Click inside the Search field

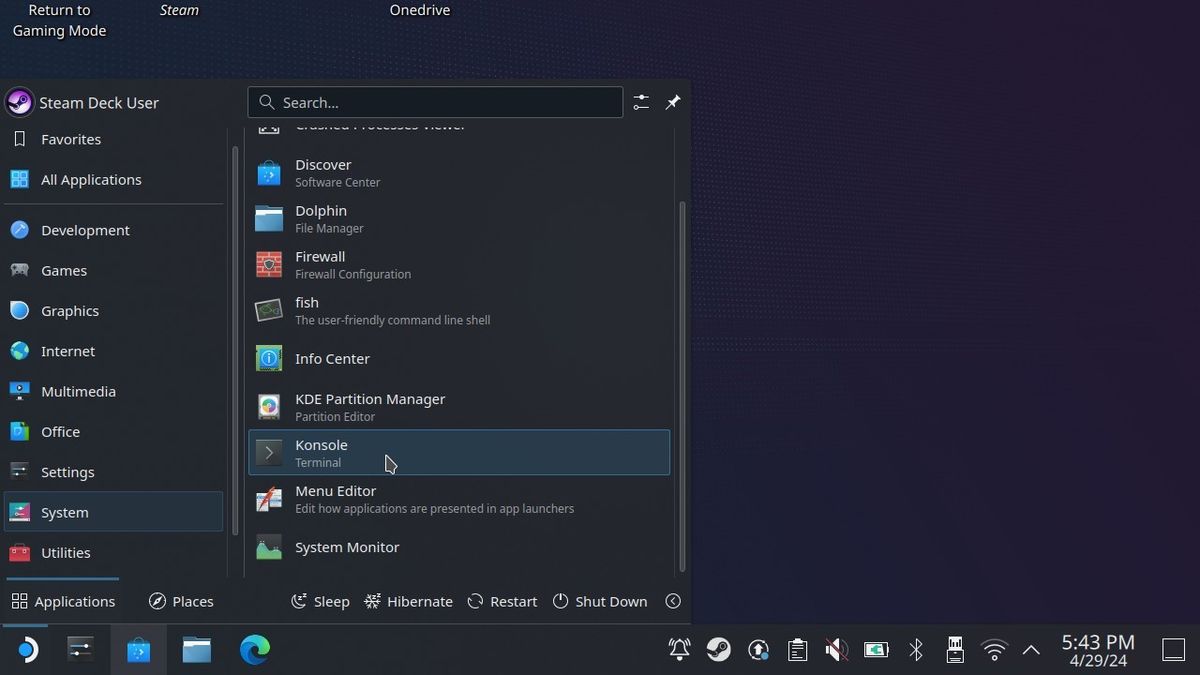435,102
